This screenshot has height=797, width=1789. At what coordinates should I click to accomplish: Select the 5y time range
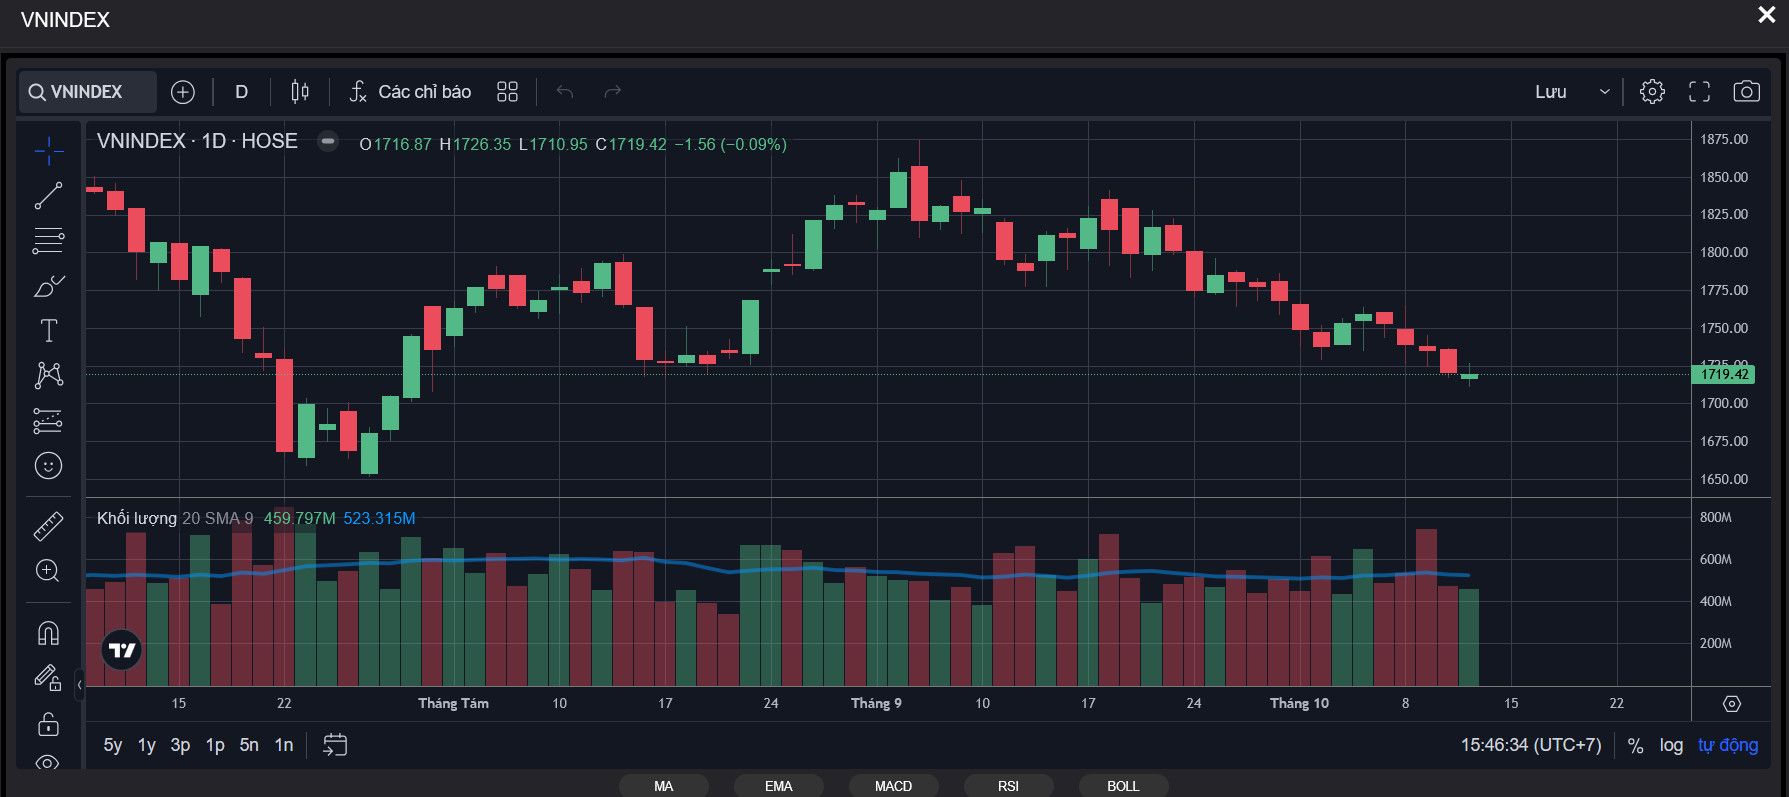[113, 745]
